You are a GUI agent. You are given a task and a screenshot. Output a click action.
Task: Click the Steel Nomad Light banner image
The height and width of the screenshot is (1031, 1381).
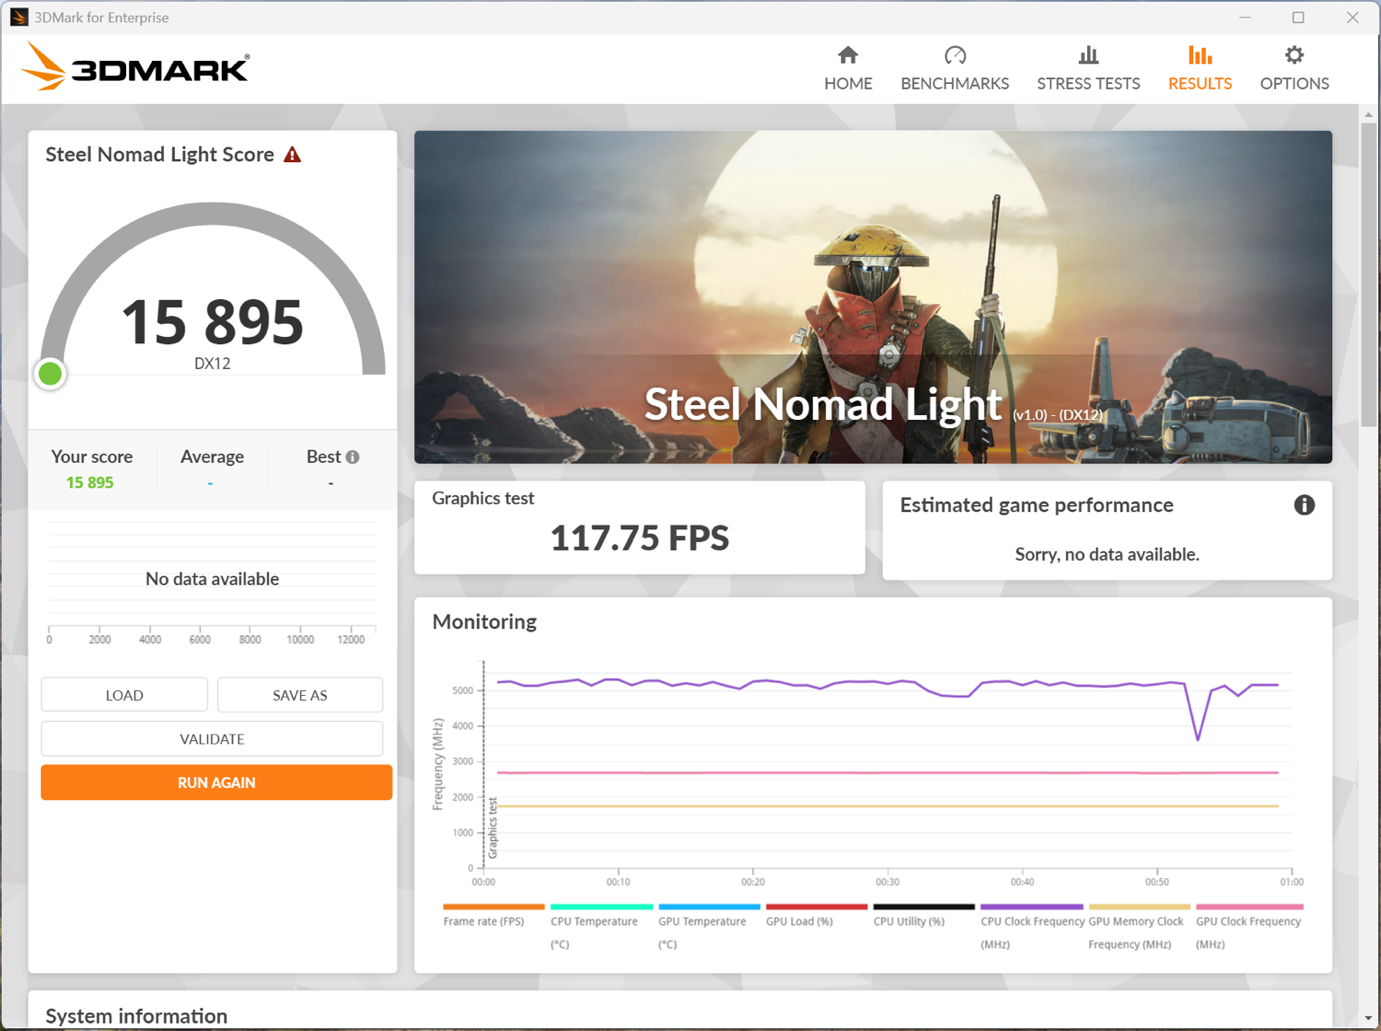click(x=873, y=297)
